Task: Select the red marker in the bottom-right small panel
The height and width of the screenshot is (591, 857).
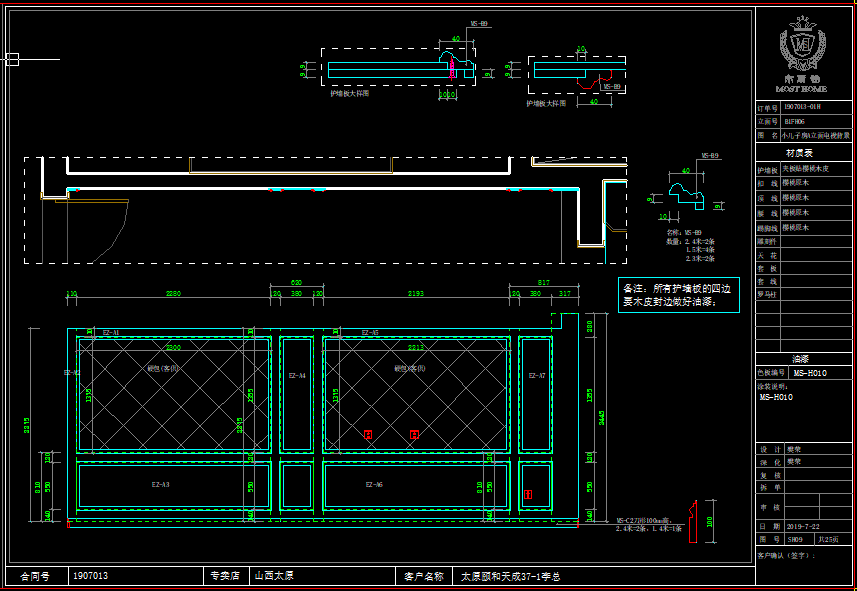Action: click(528, 494)
